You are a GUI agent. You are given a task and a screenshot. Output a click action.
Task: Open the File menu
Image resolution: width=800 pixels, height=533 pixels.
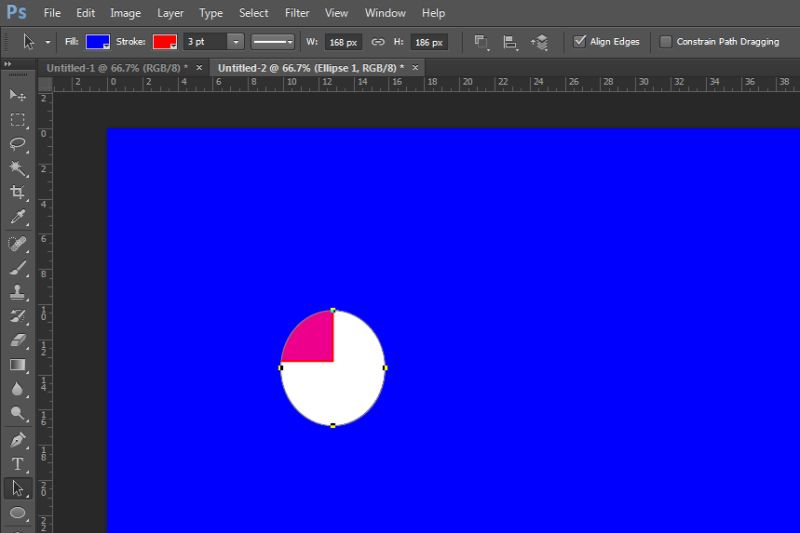(x=52, y=13)
